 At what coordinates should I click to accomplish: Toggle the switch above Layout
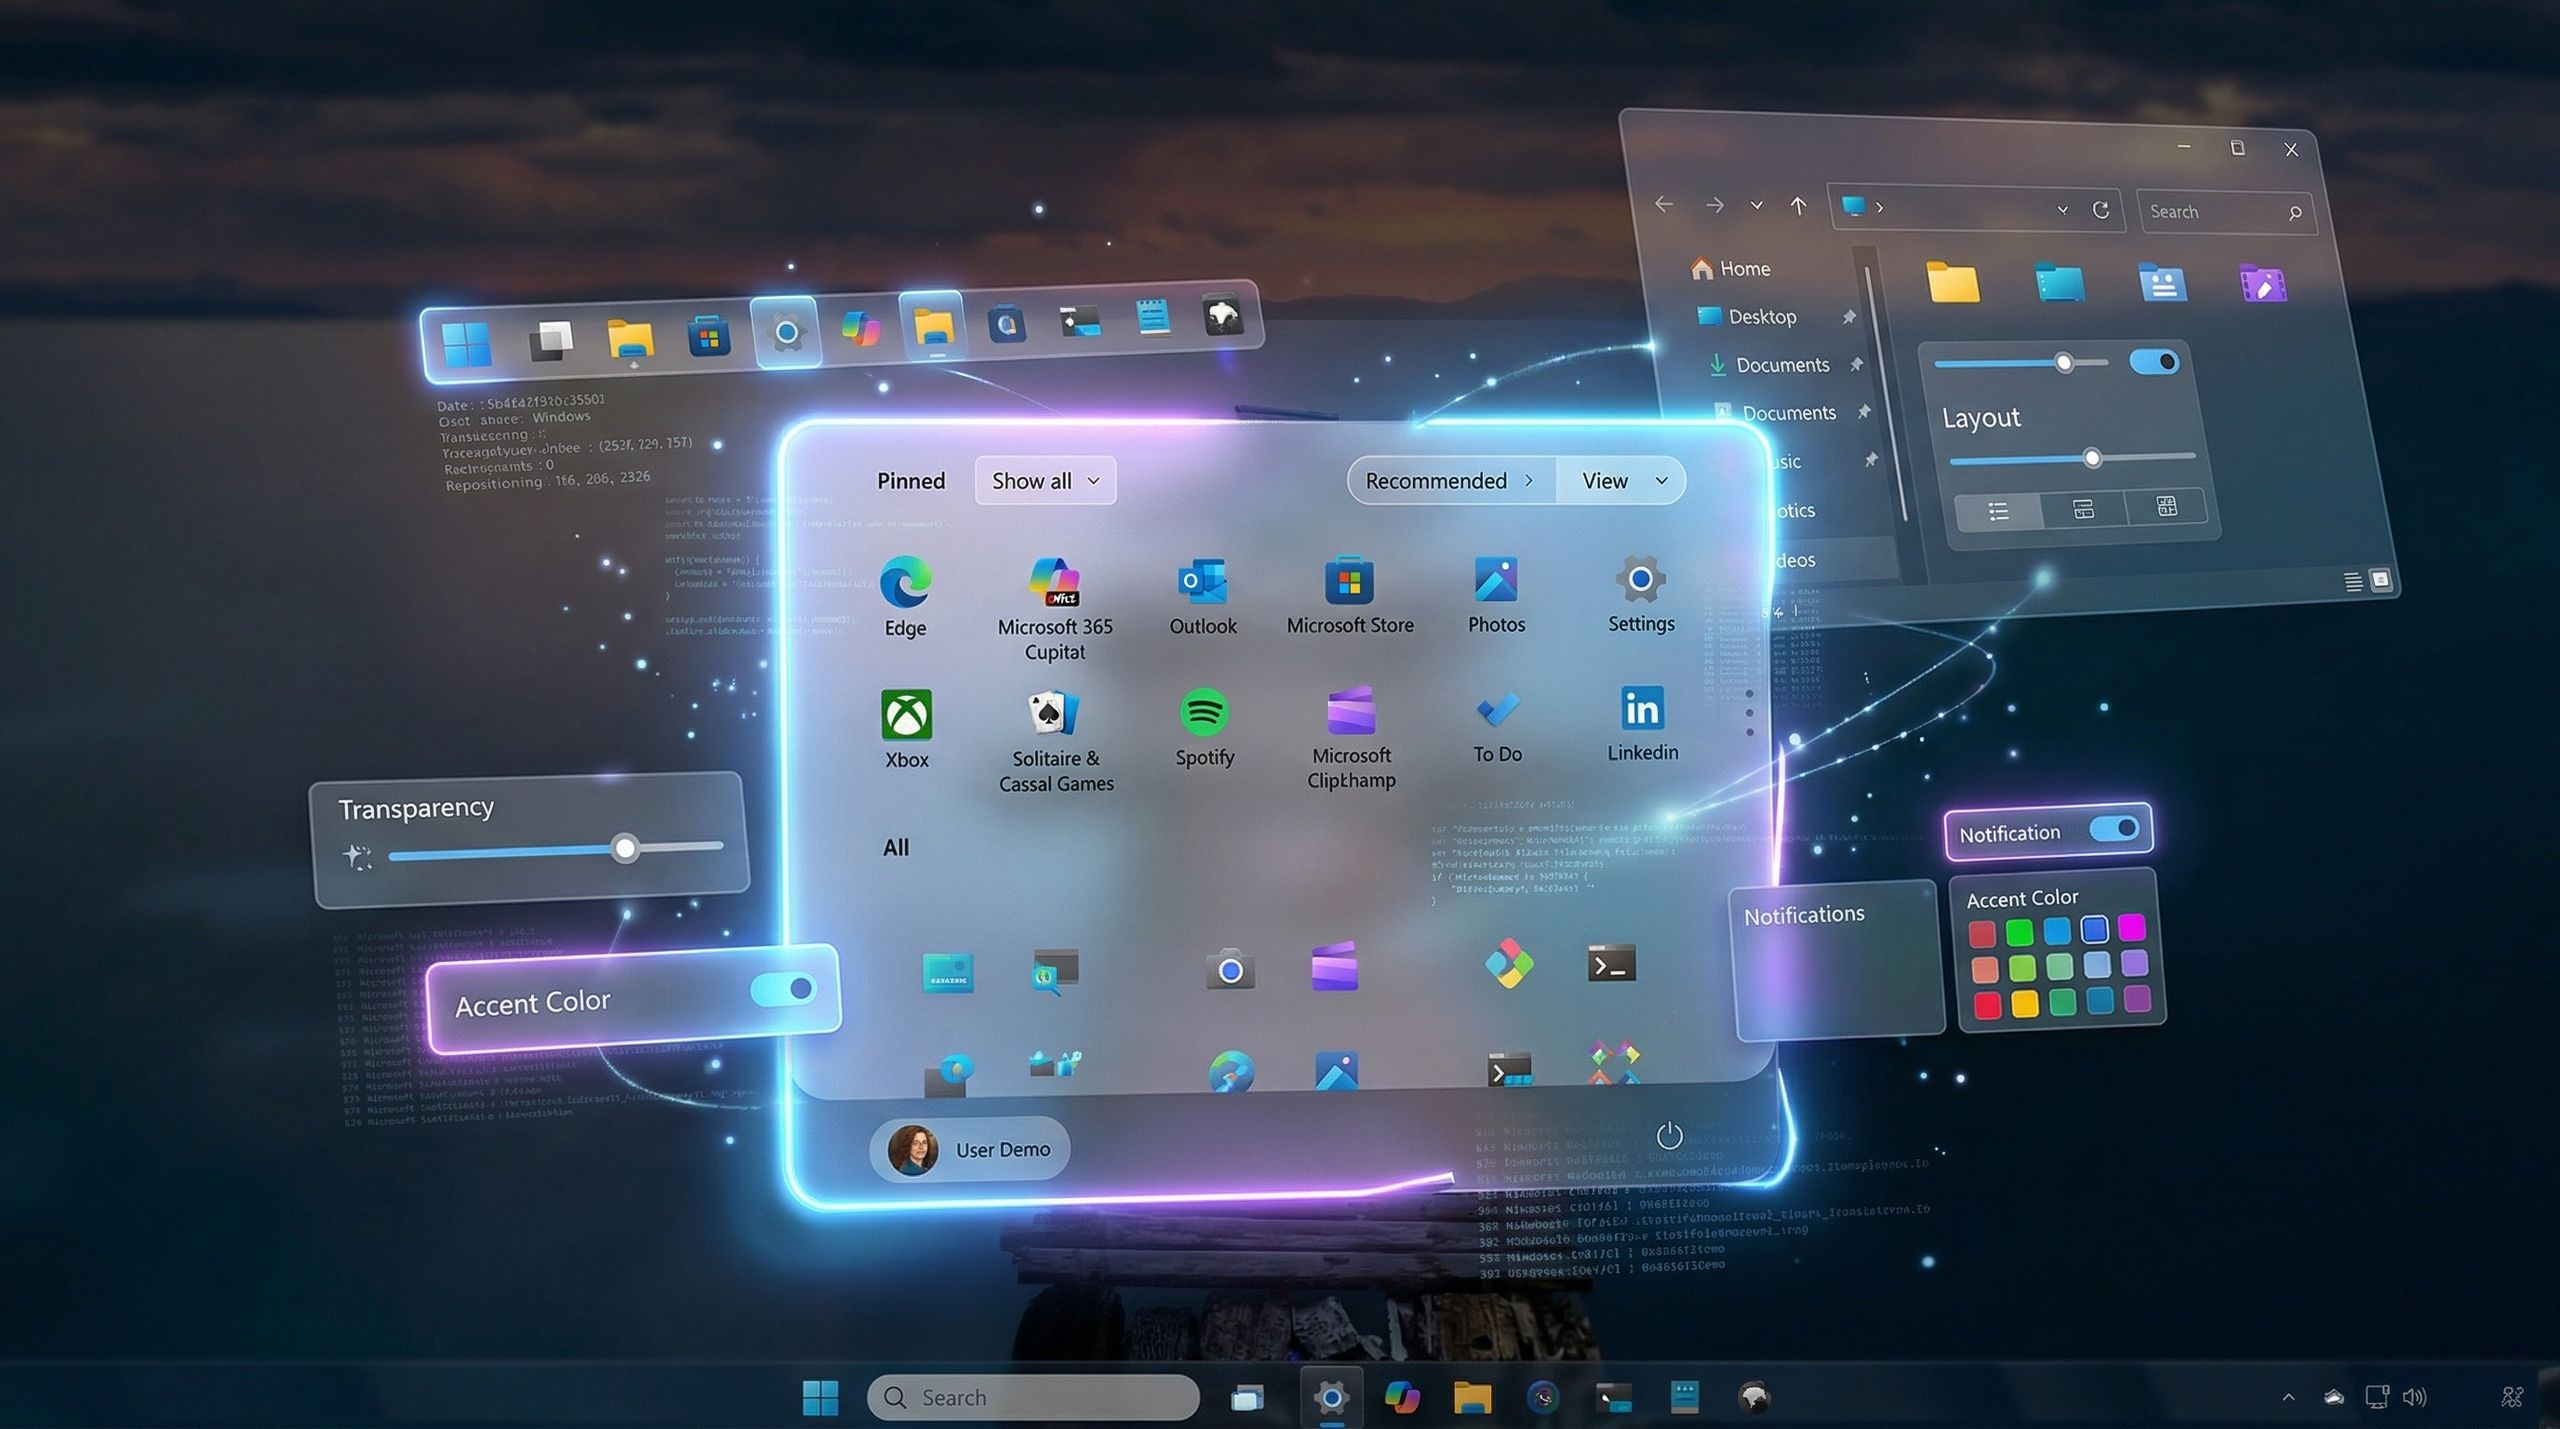(2153, 362)
